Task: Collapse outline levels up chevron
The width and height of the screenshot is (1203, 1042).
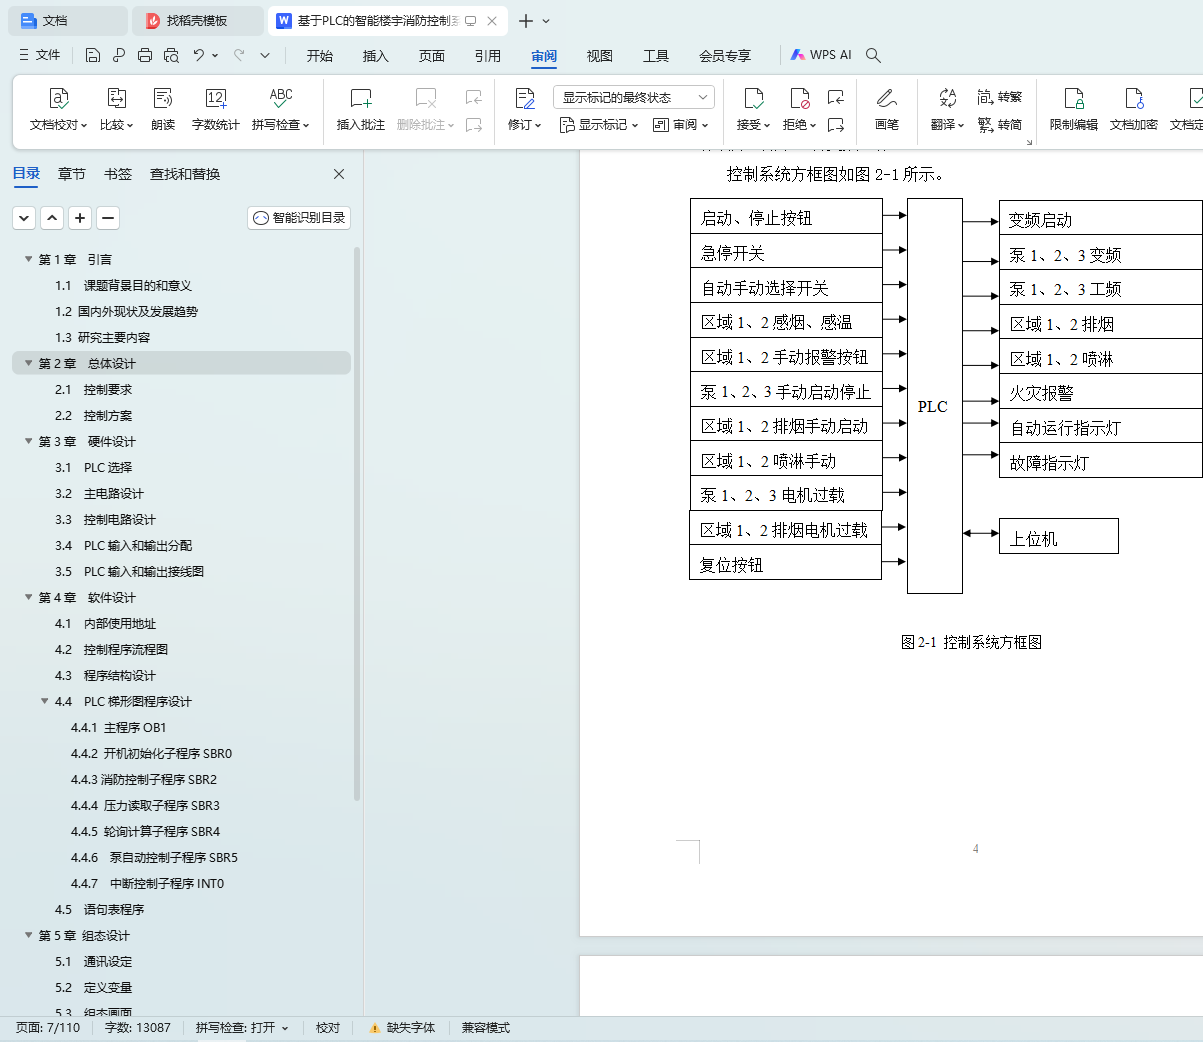Action: (52, 217)
